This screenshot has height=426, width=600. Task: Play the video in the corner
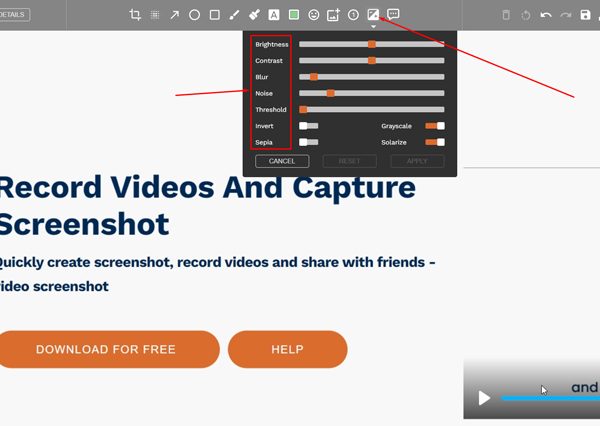pos(484,398)
